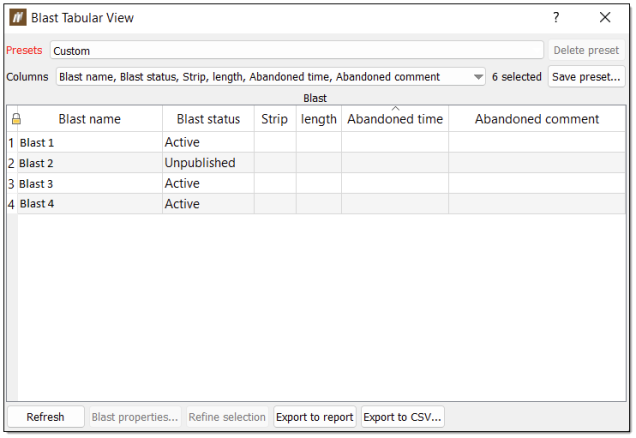Click the help question mark button

pos(556,18)
